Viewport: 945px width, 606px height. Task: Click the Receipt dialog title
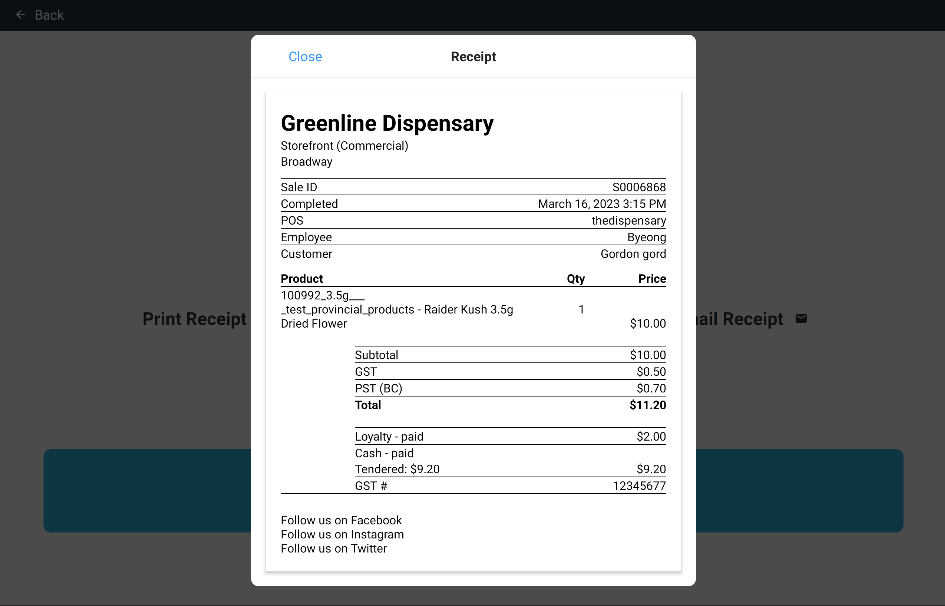(473, 57)
